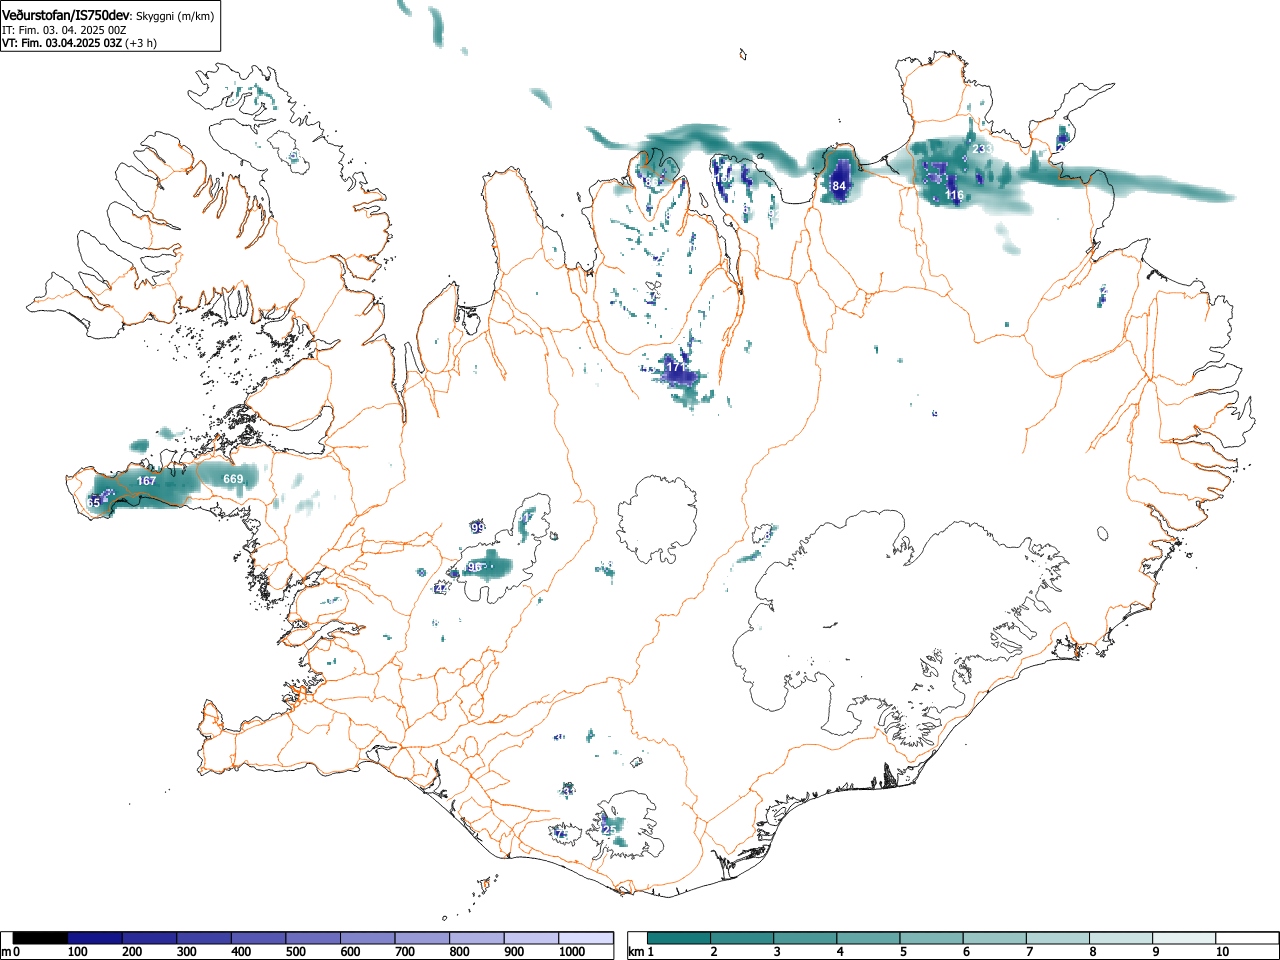This screenshot has height=960, width=1280.
Task: Click the 800 label on the meter scale
Action: click(459, 952)
